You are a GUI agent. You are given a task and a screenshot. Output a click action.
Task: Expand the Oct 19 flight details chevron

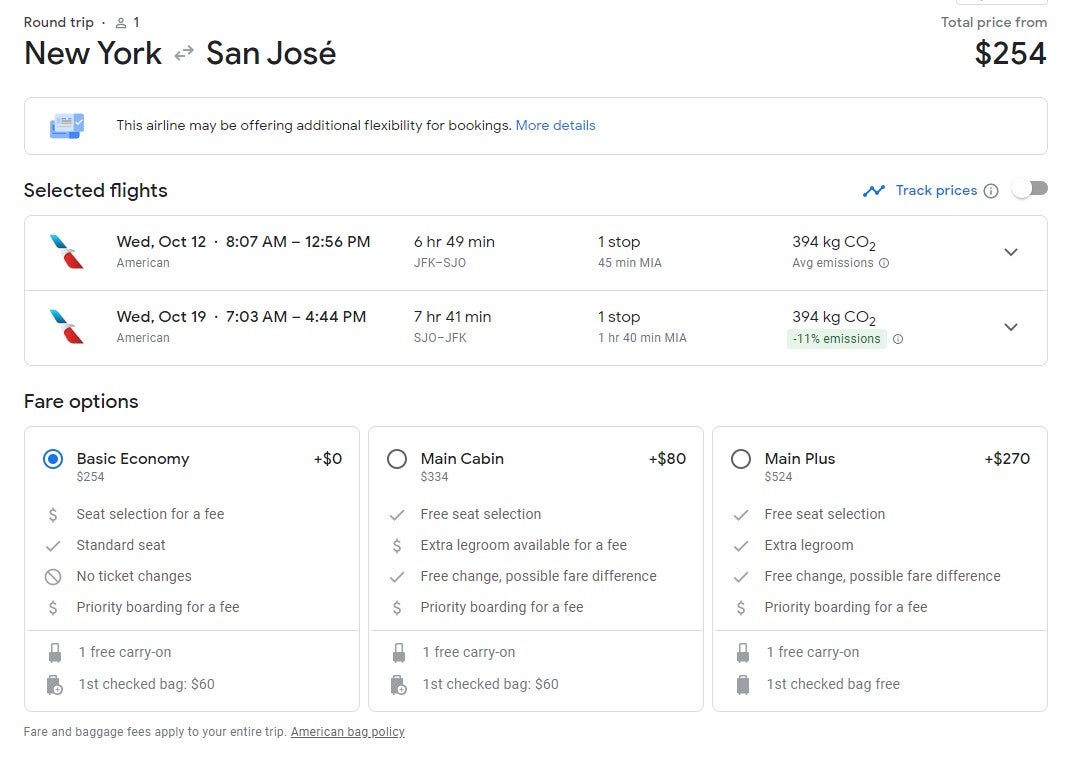(1011, 327)
